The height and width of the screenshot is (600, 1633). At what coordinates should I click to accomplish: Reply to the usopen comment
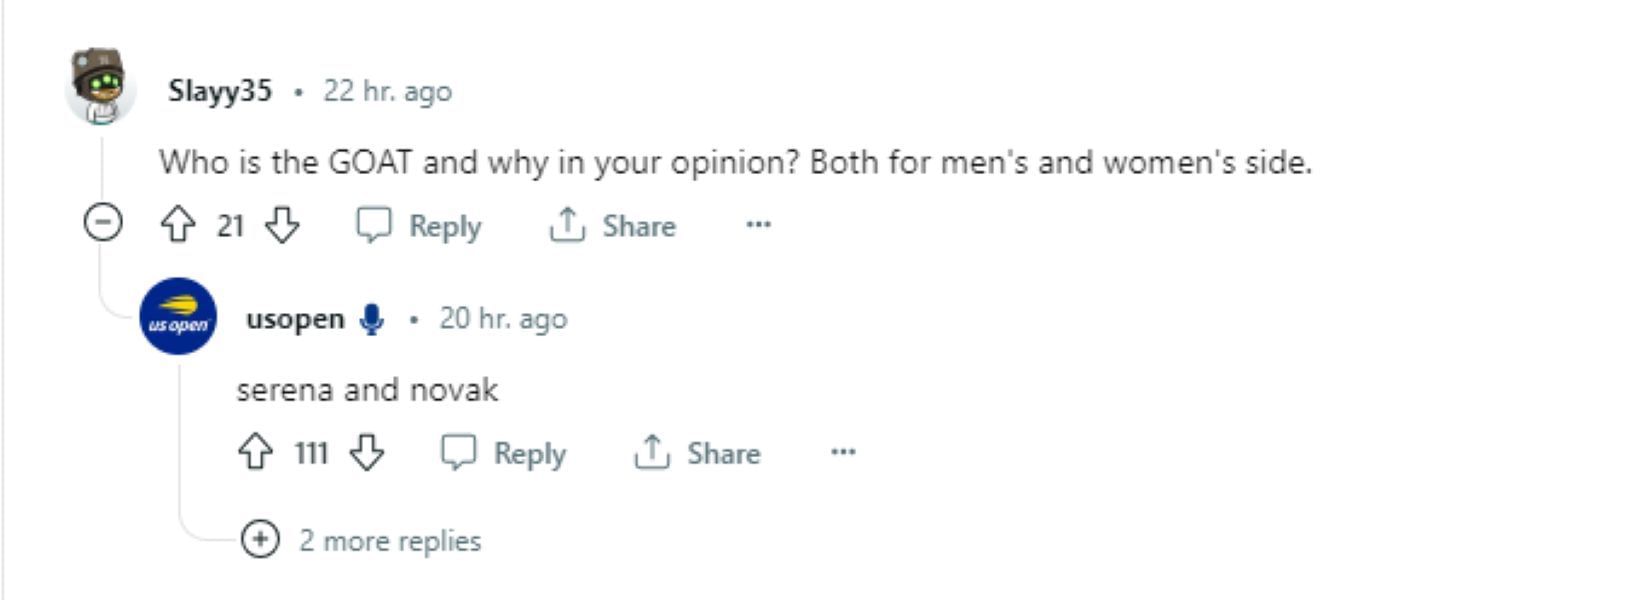[504, 453]
